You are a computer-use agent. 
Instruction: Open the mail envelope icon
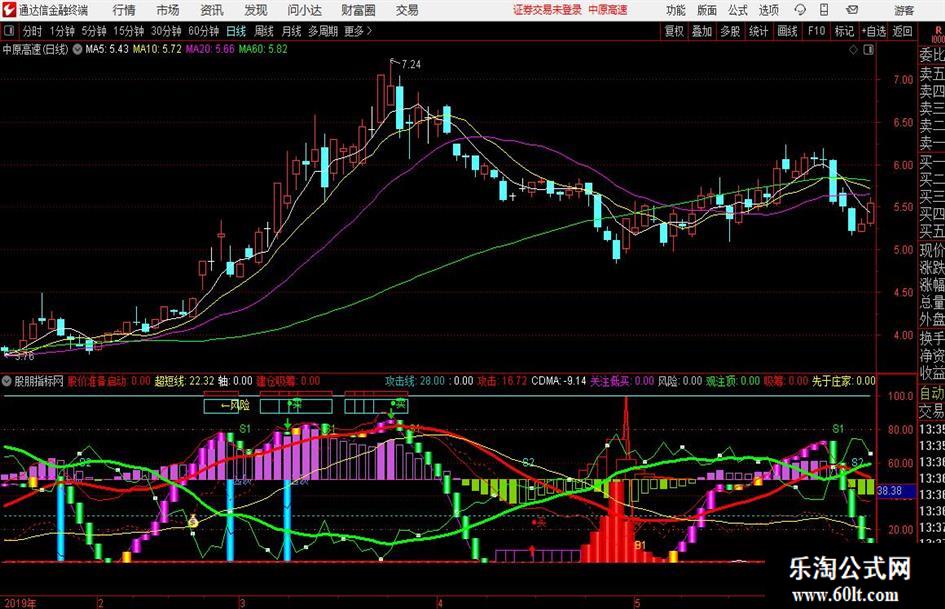[852, 10]
